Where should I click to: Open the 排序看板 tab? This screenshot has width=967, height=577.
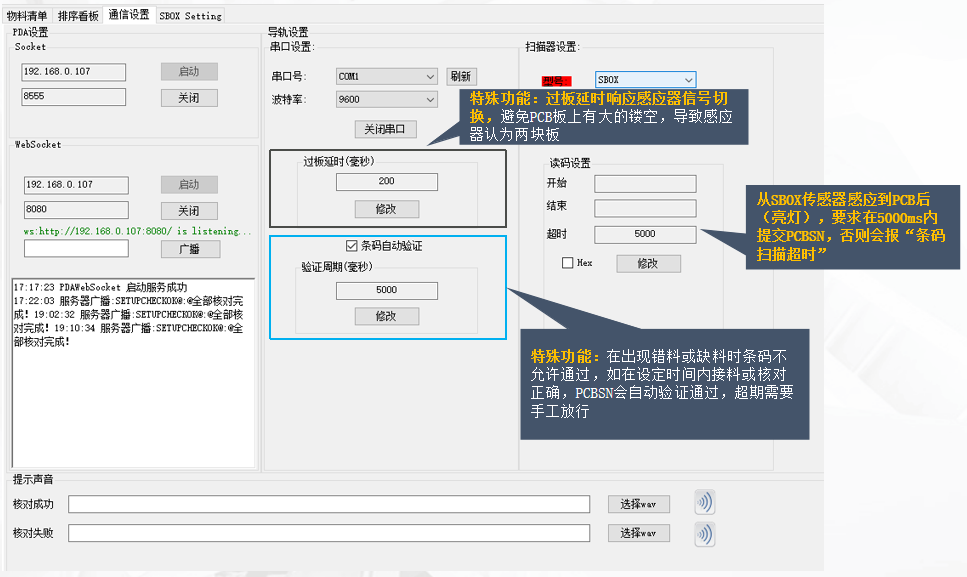coord(78,15)
